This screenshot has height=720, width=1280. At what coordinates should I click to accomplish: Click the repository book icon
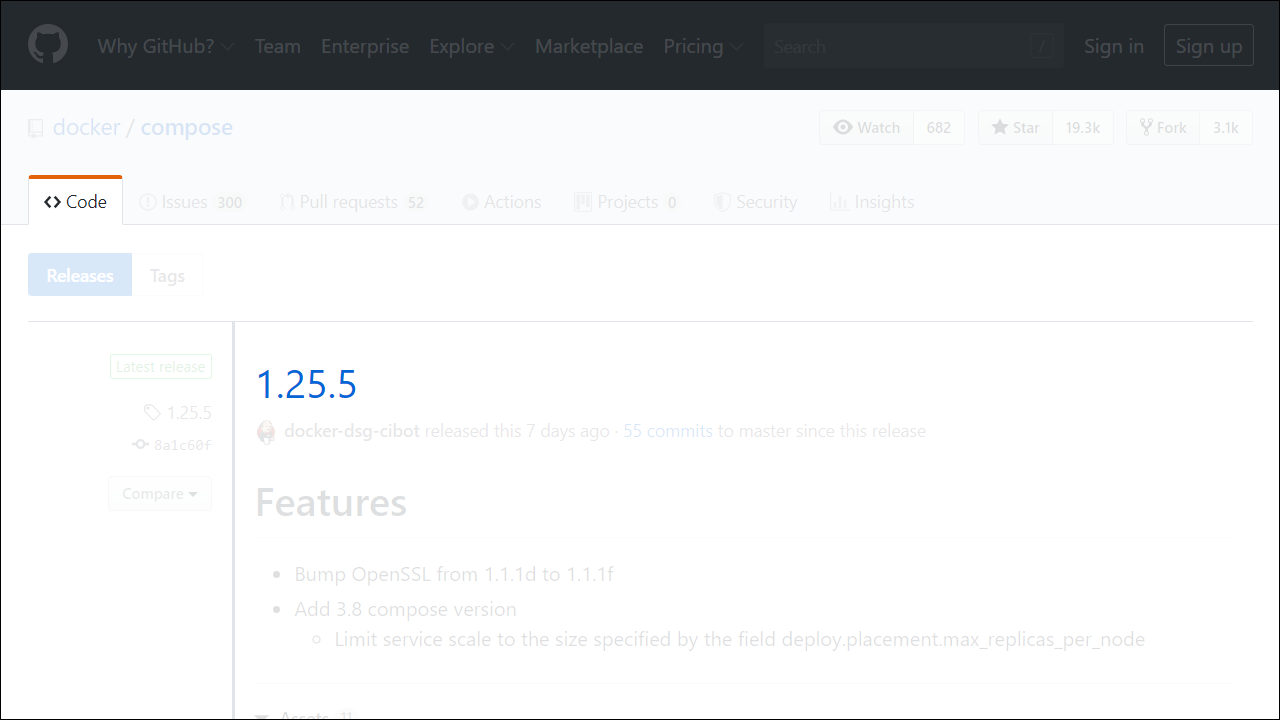pyautogui.click(x=36, y=128)
